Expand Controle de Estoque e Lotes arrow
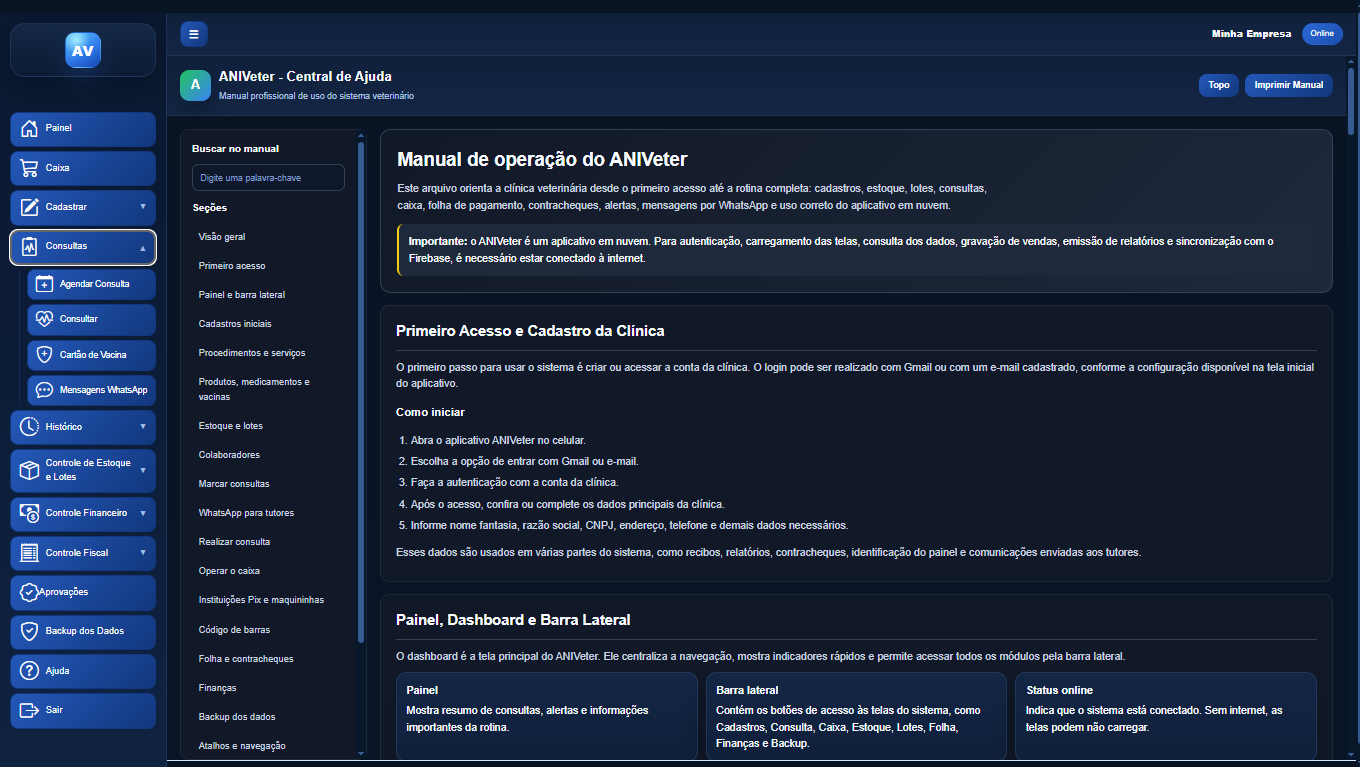The image size is (1360, 767). 143,470
